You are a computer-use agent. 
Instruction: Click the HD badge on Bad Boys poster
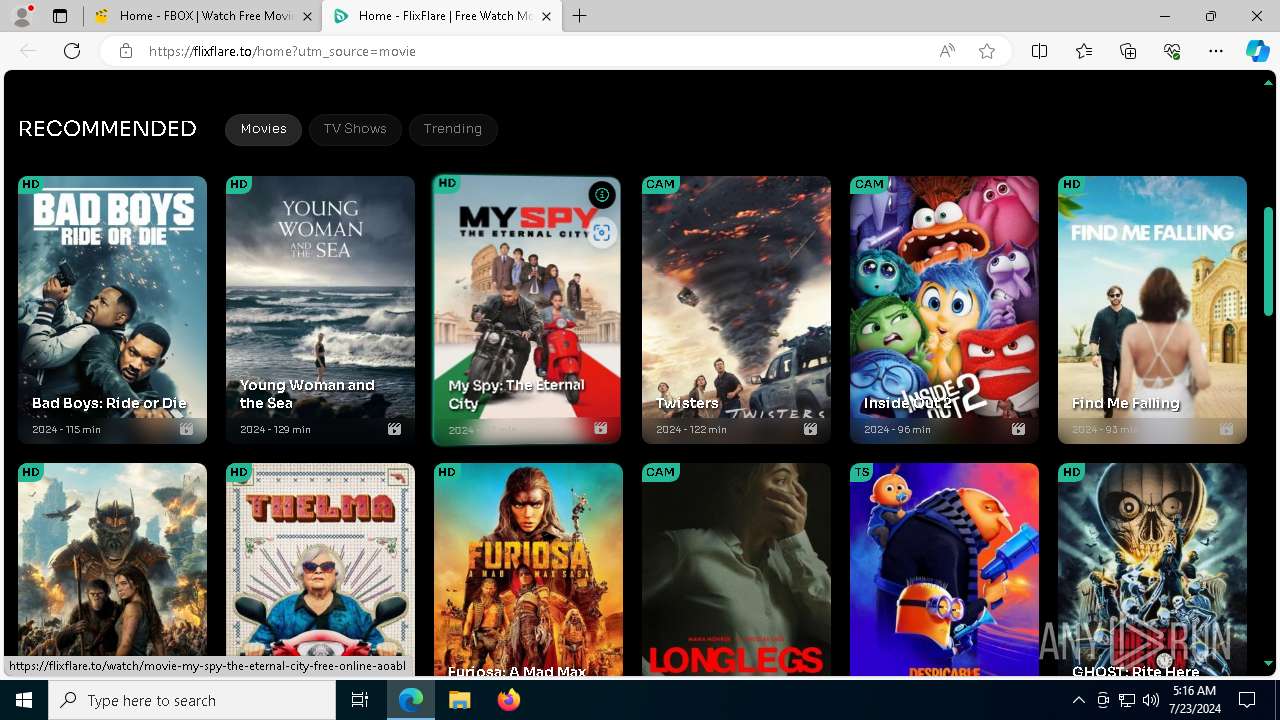[31, 184]
